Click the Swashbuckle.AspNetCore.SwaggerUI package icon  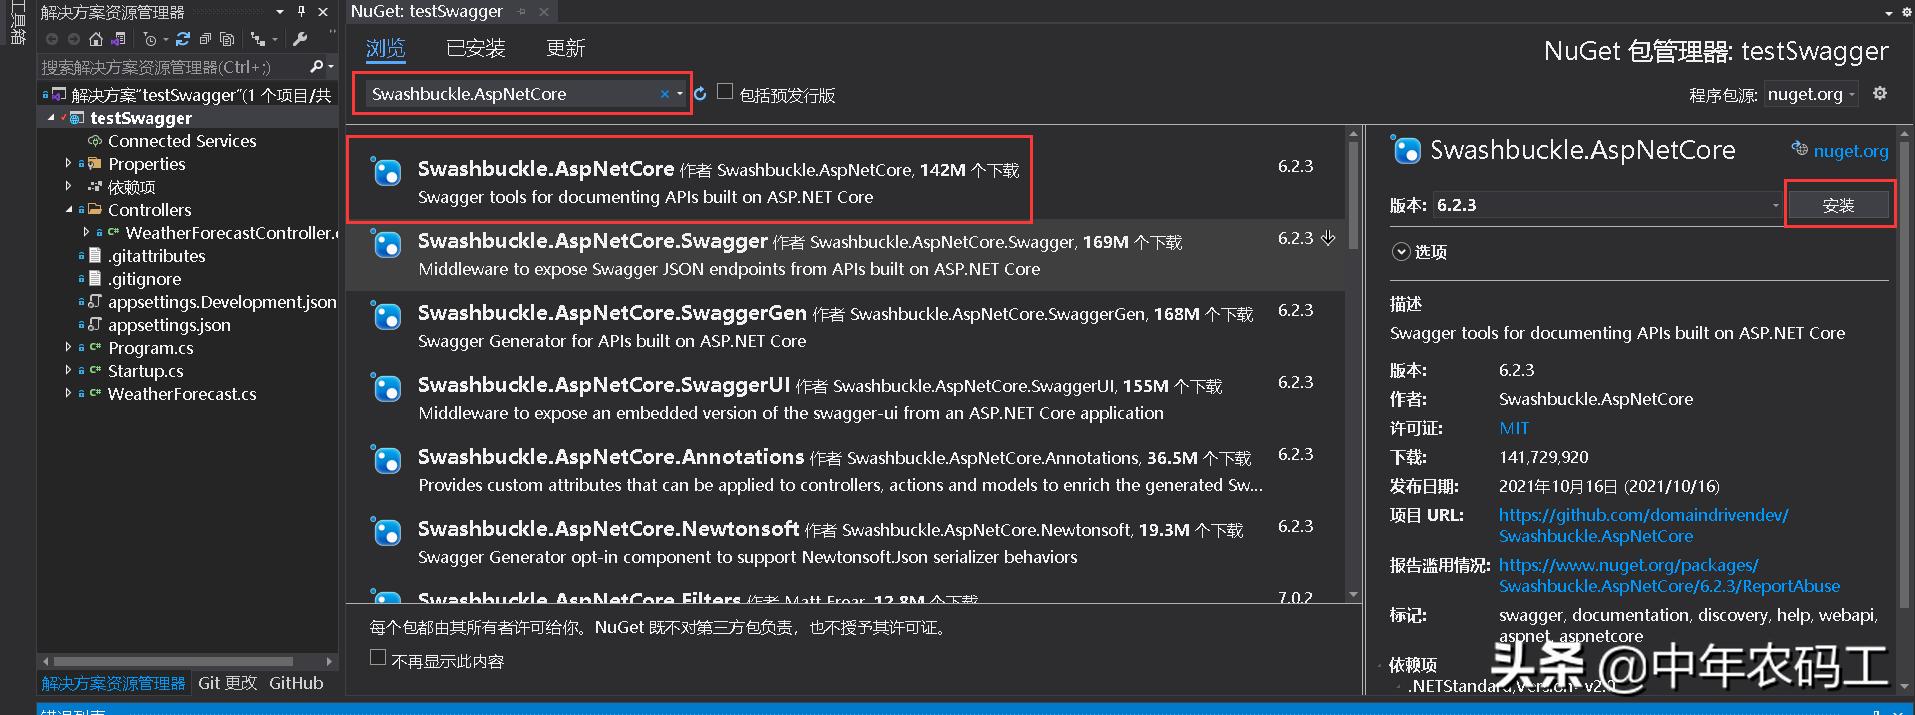click(x=386, y=388)
